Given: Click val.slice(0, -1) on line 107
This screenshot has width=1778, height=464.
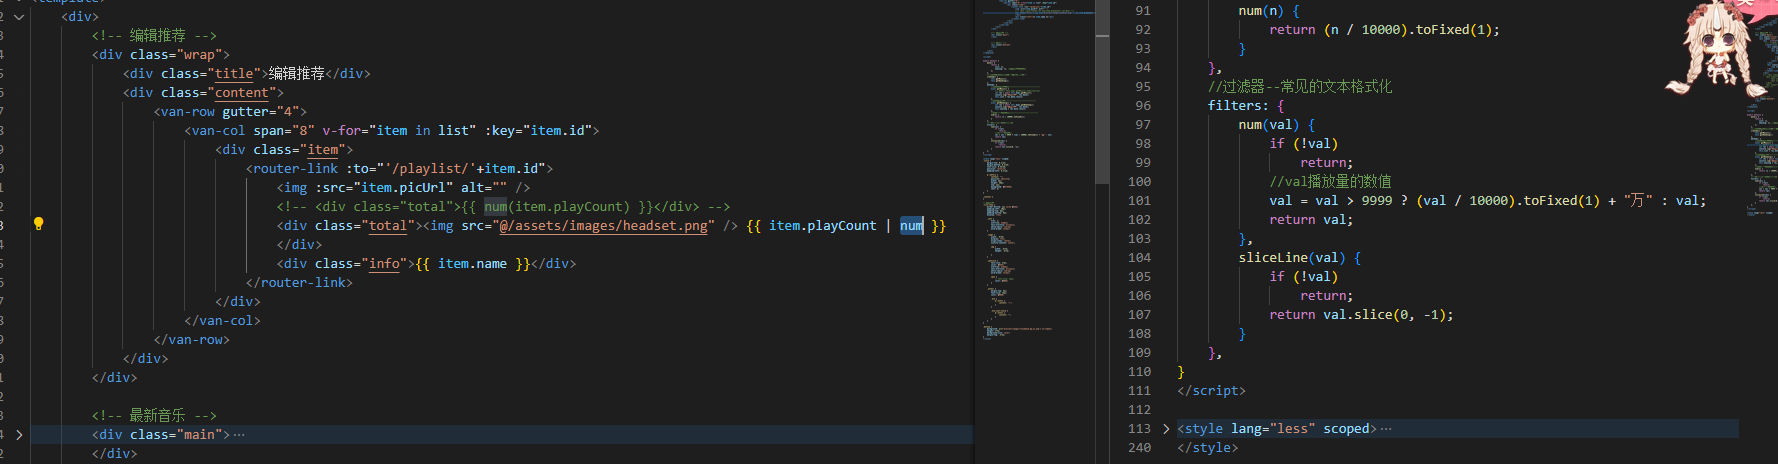Looking at the screenshot, I should pos(1384,314).
